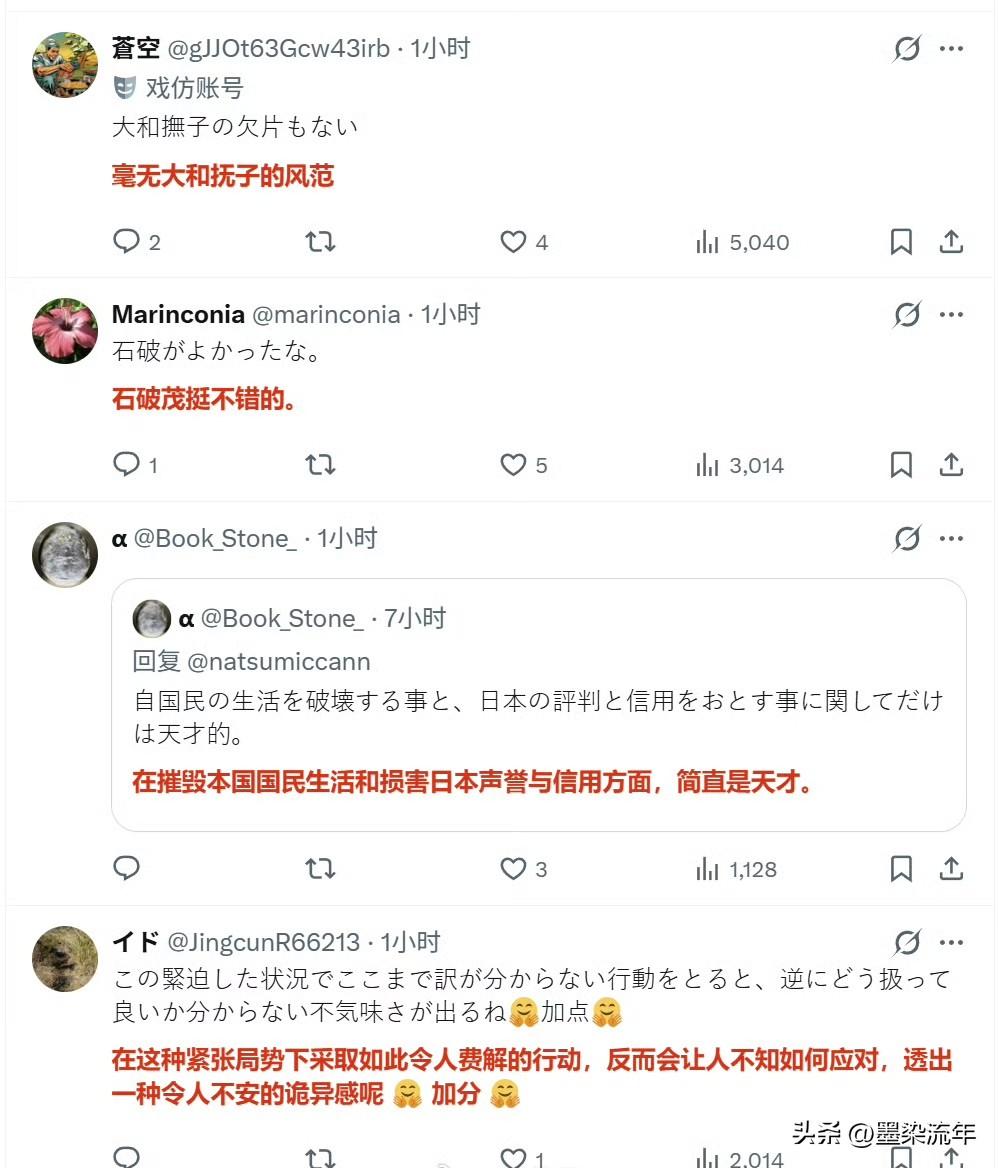Open the @marinconia profile handle
Screen dimensions: 998x1168
pos(326,314)
